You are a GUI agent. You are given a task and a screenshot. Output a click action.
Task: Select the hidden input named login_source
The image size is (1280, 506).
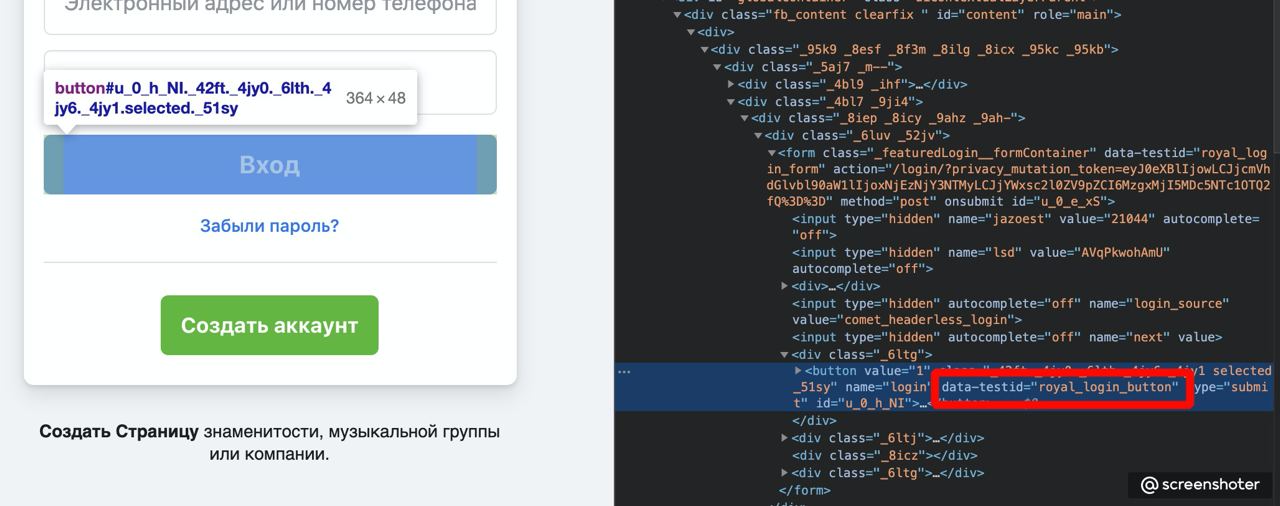pyautogui.click(x=1011, y=311)
